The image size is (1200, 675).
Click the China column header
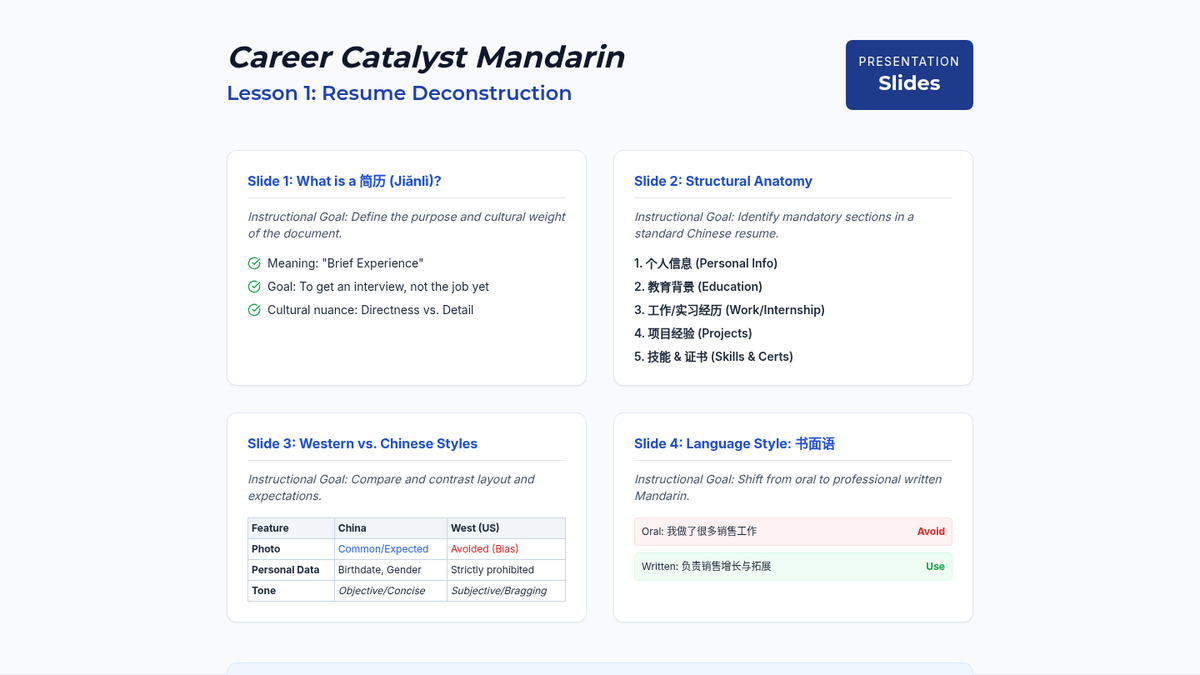pos(352,528)
